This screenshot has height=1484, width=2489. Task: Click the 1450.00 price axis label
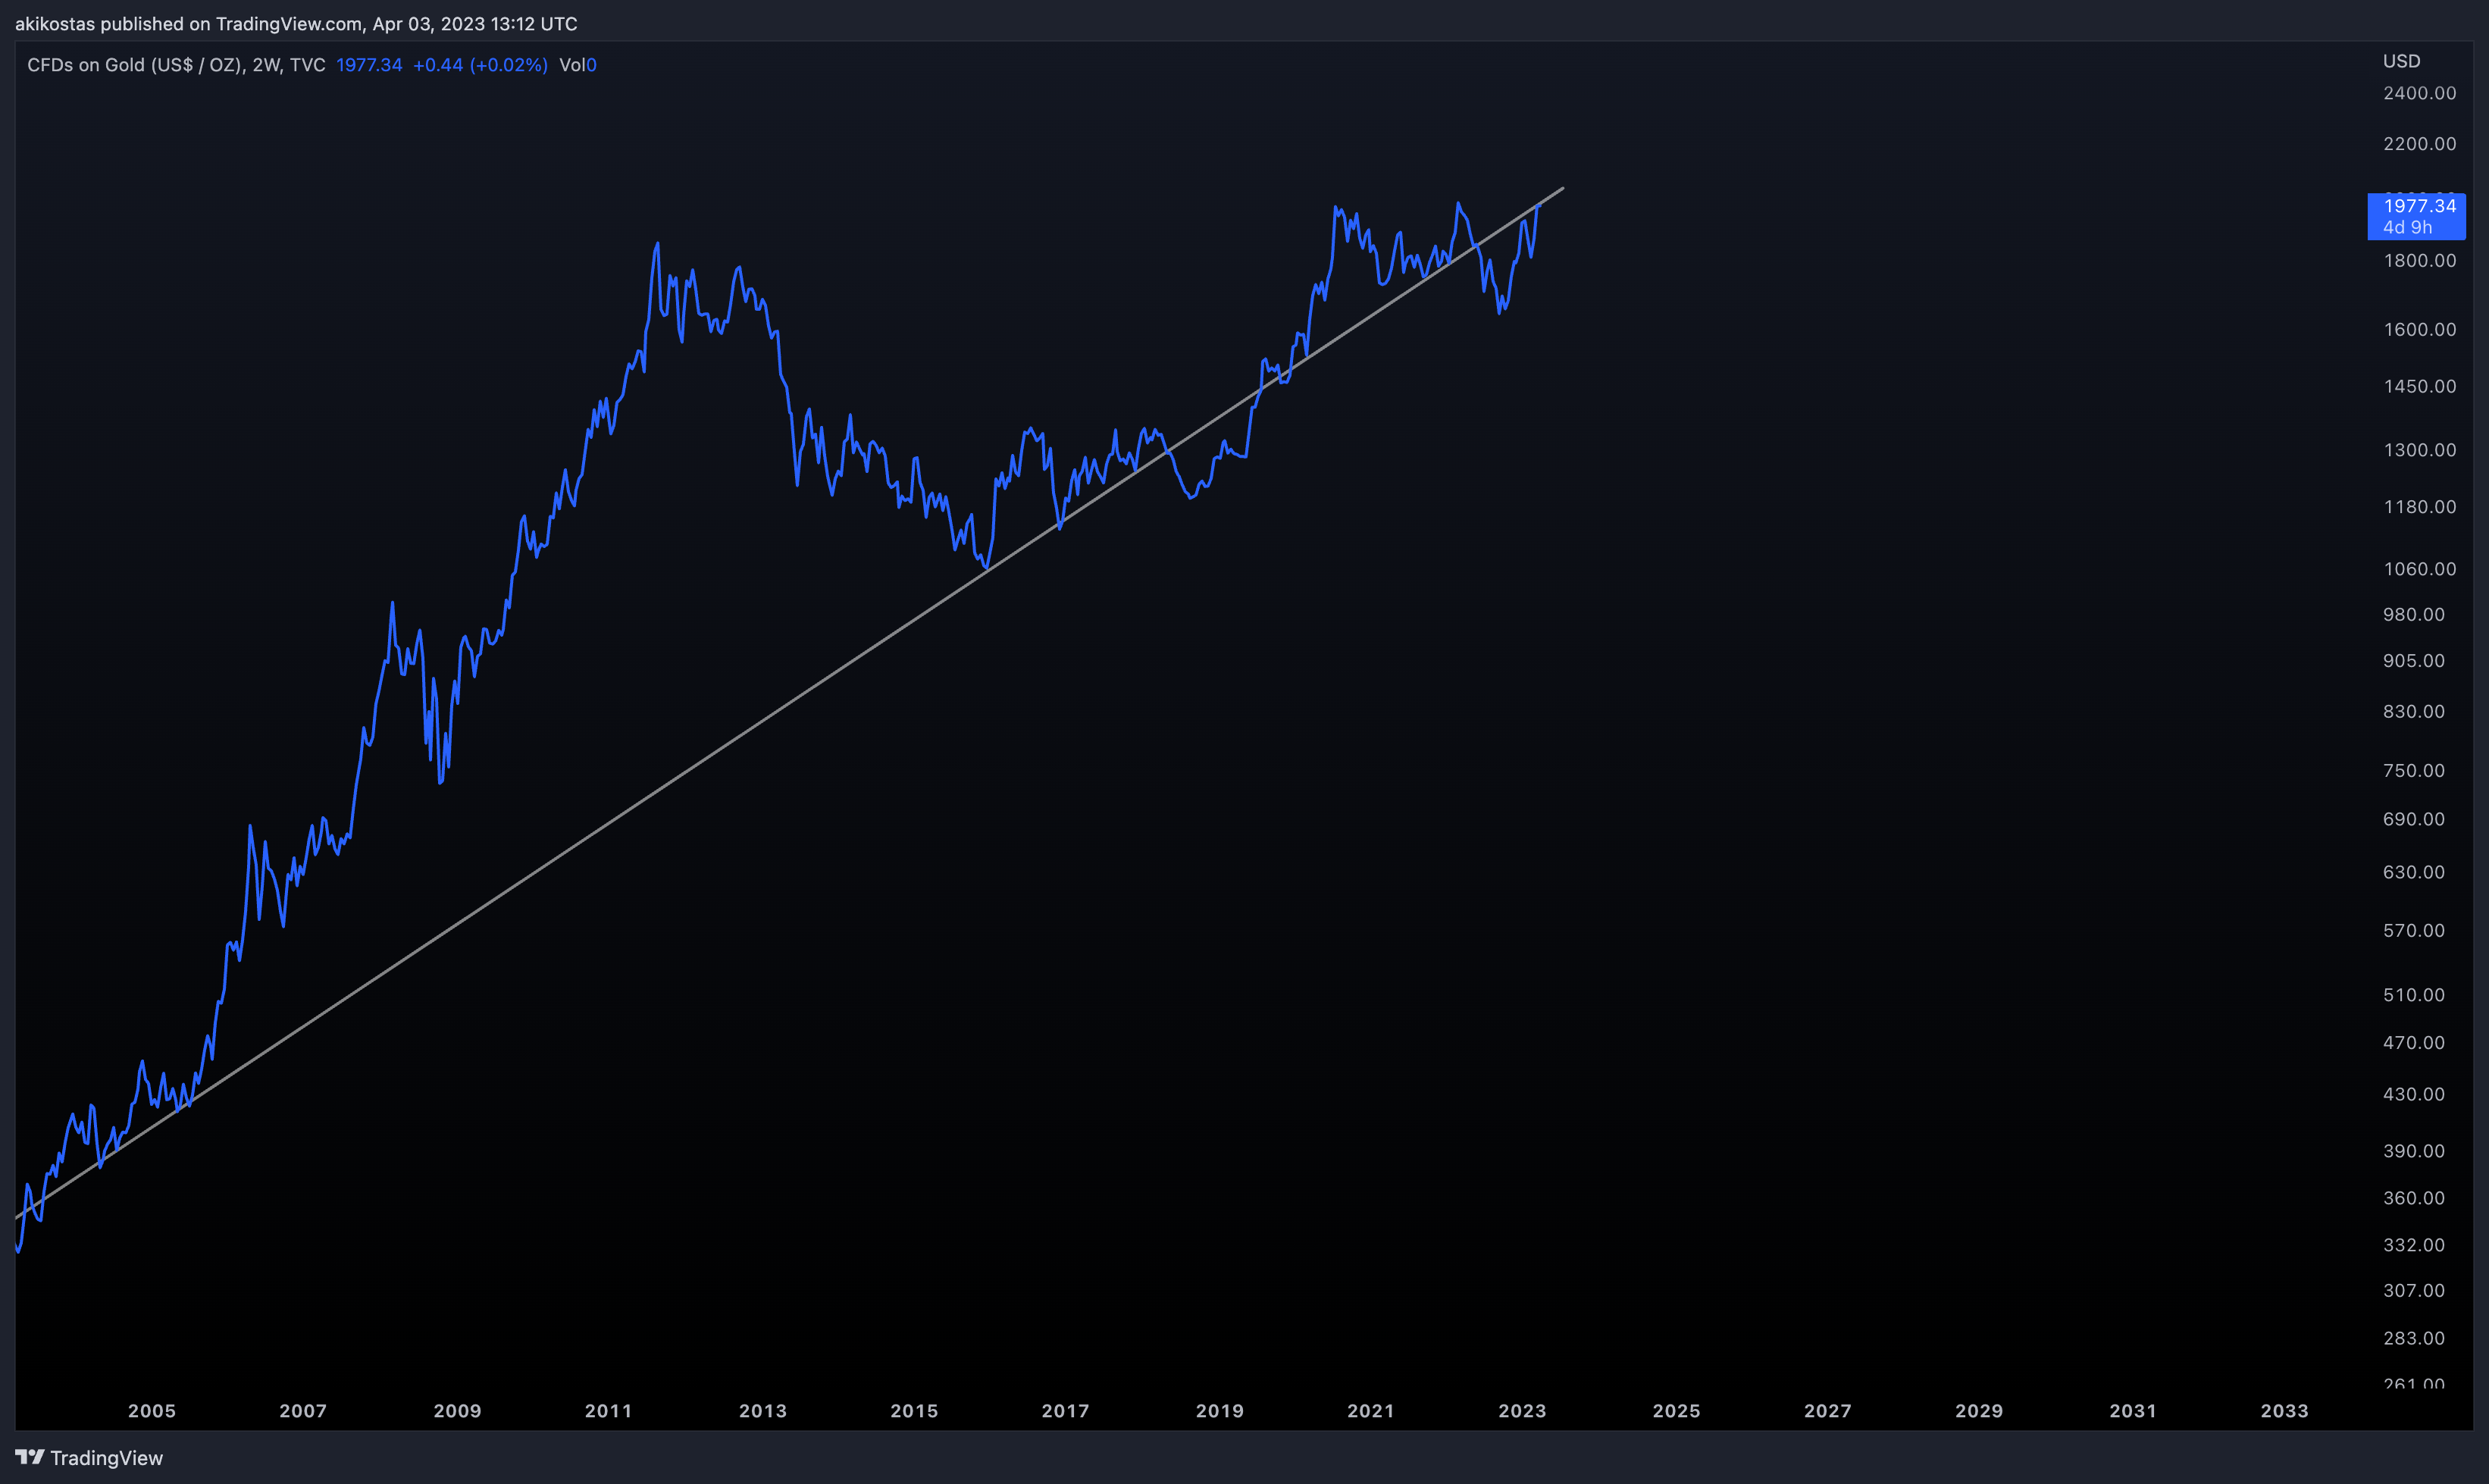pyautogui.click(x=2419, y=387)
